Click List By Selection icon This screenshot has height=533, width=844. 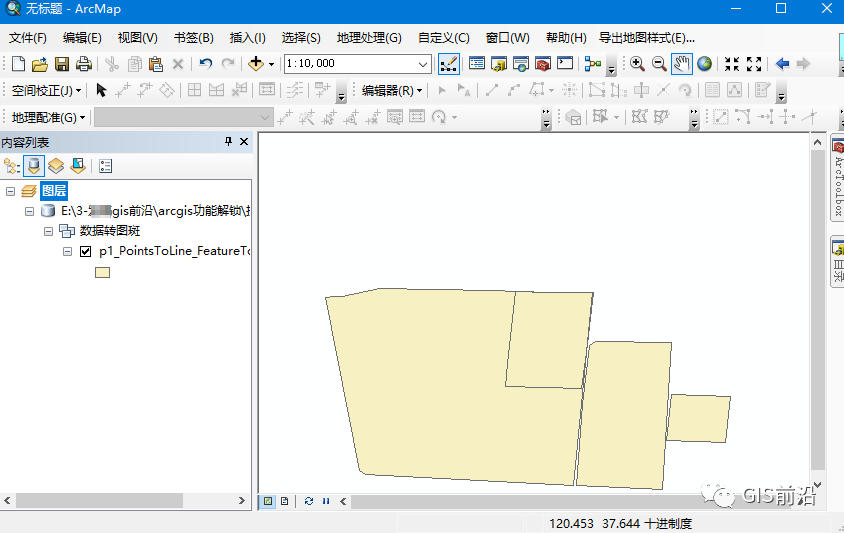pos(78,166)
